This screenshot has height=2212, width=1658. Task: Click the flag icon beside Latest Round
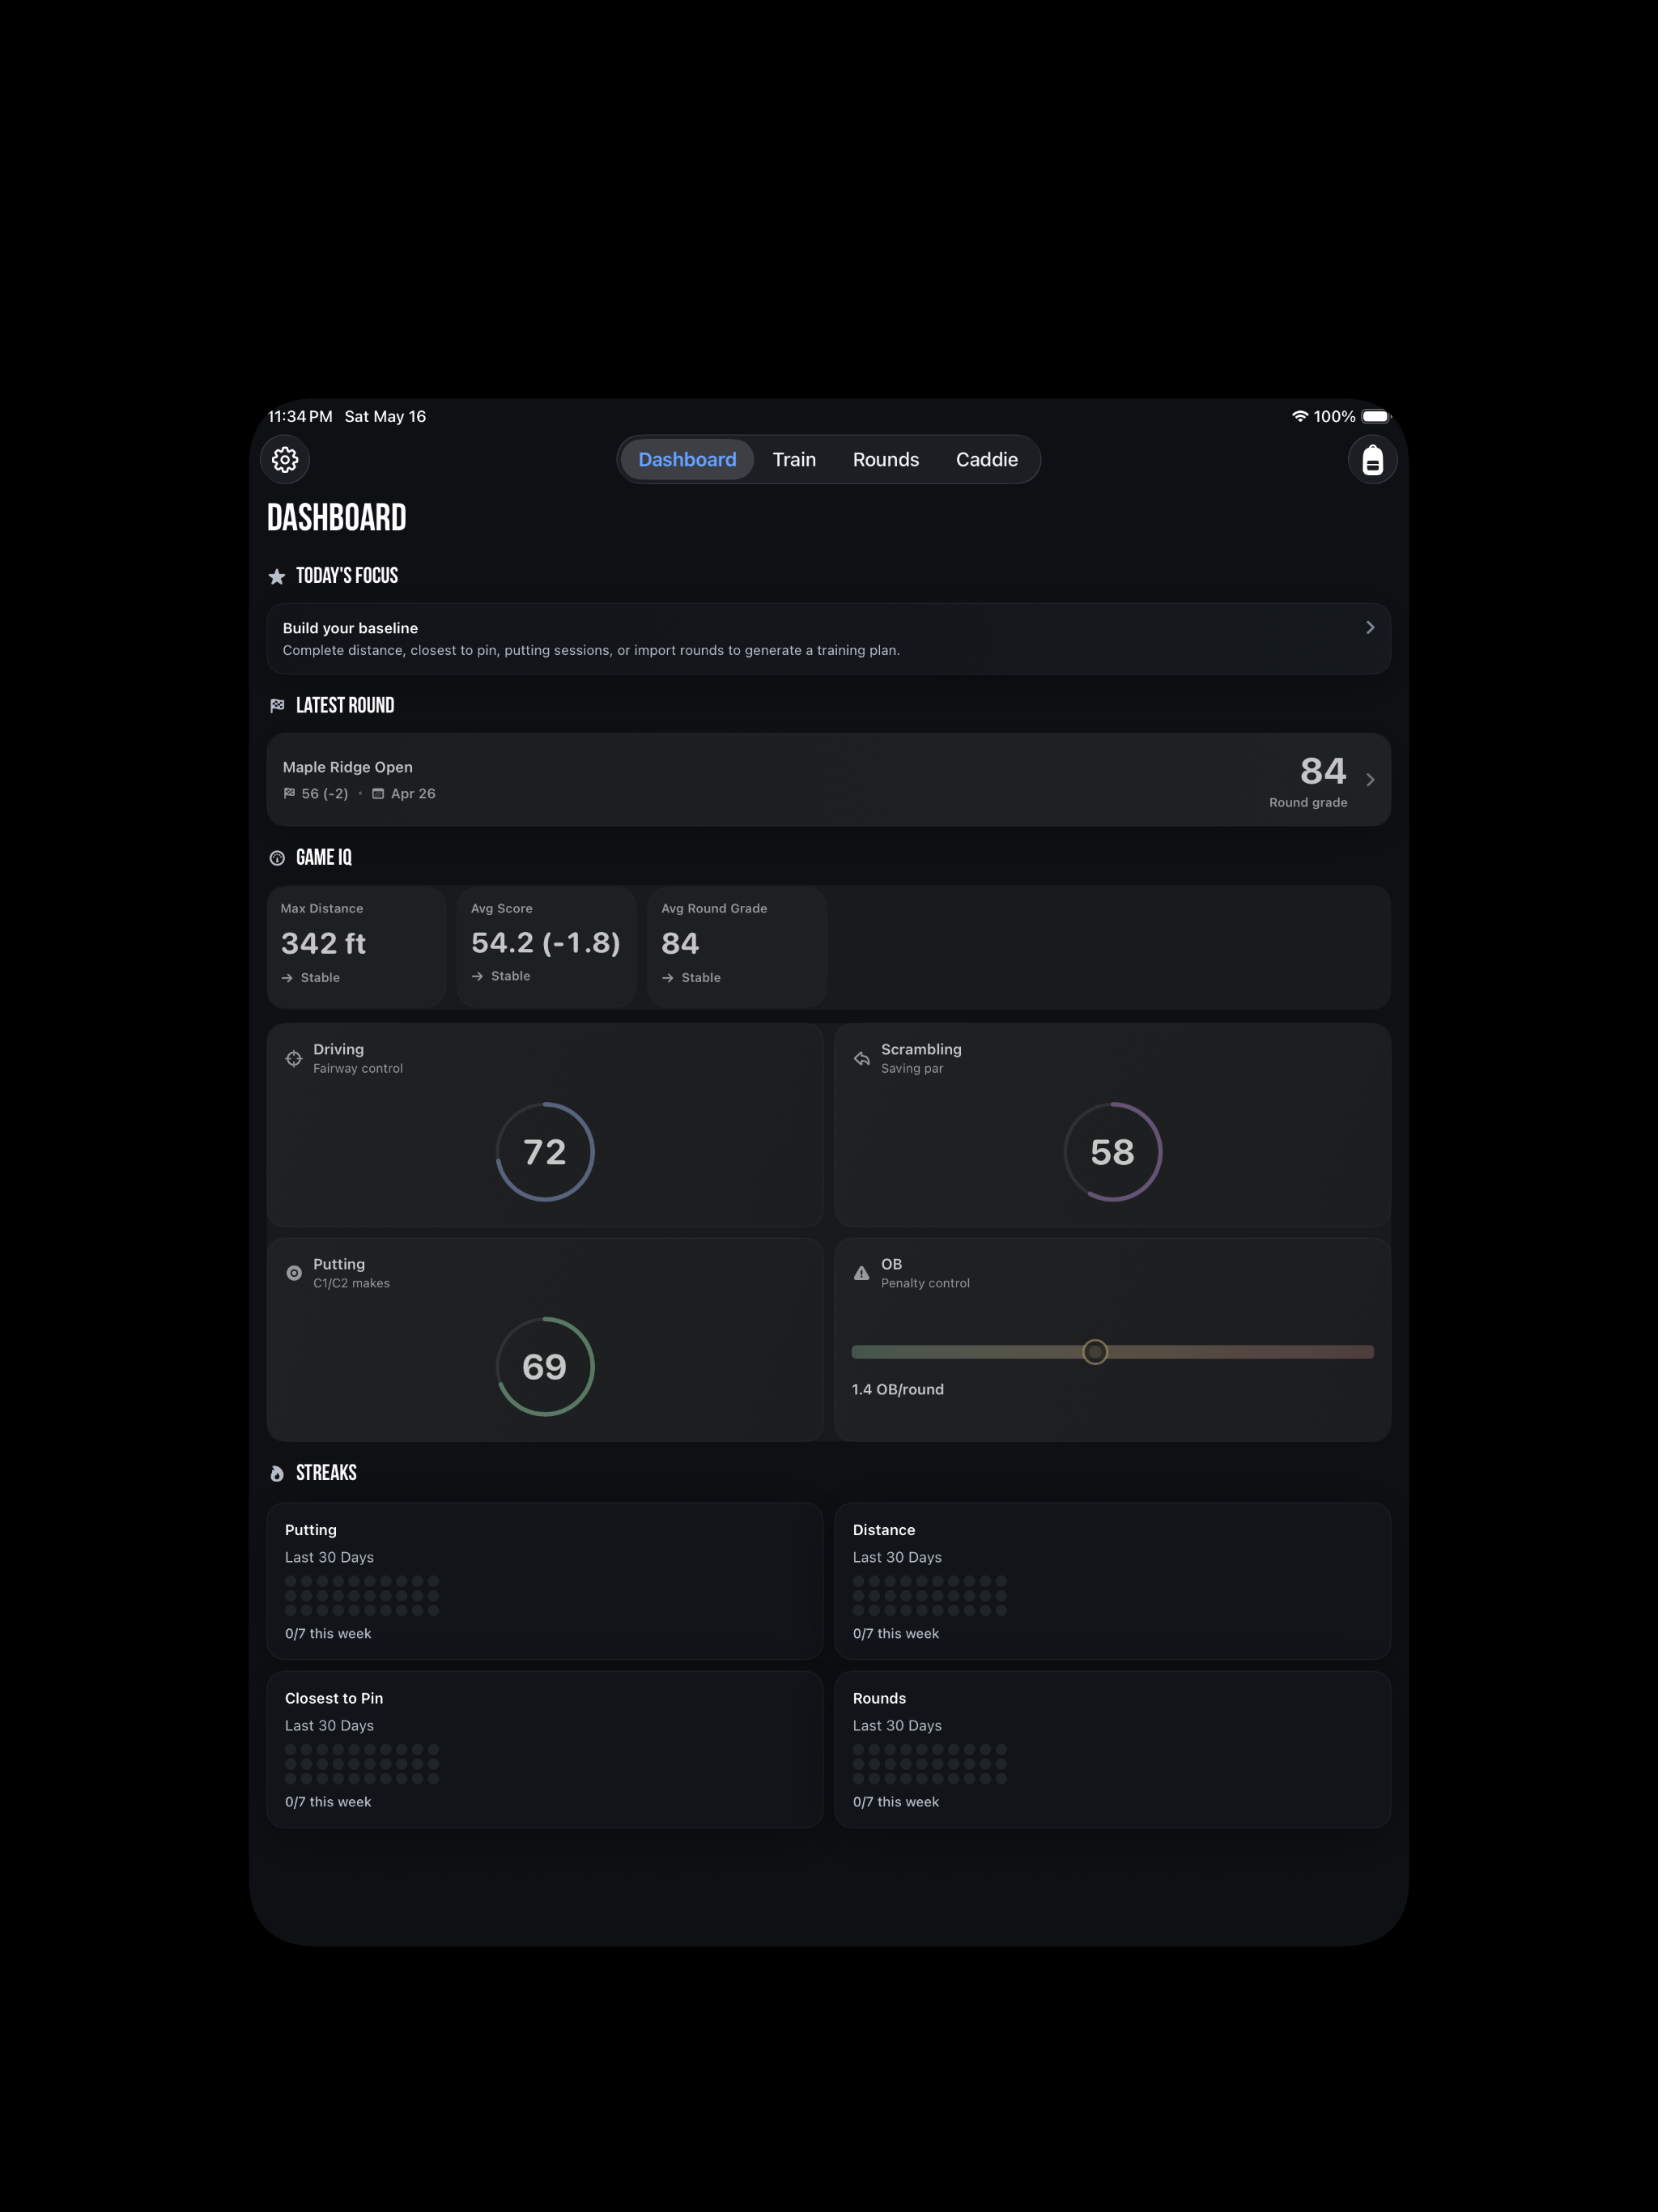click(x=277, y=706)
